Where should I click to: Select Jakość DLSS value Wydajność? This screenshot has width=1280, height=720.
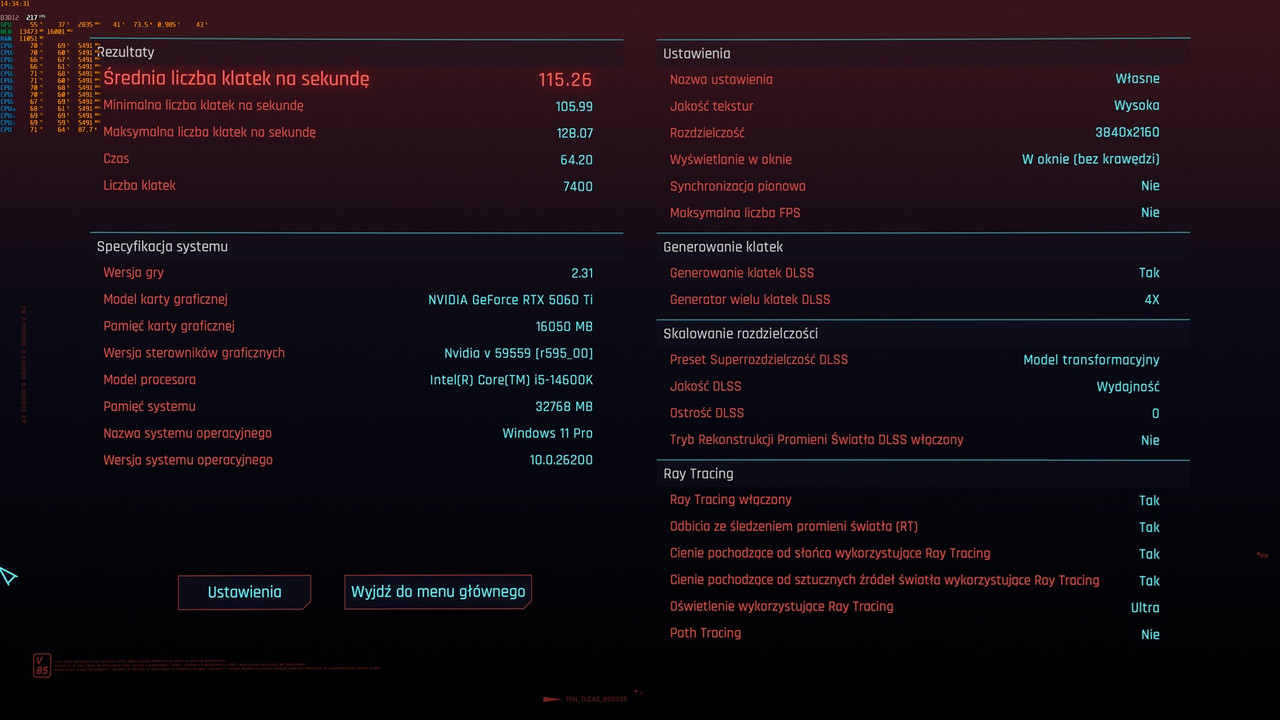coord(1128,387)
